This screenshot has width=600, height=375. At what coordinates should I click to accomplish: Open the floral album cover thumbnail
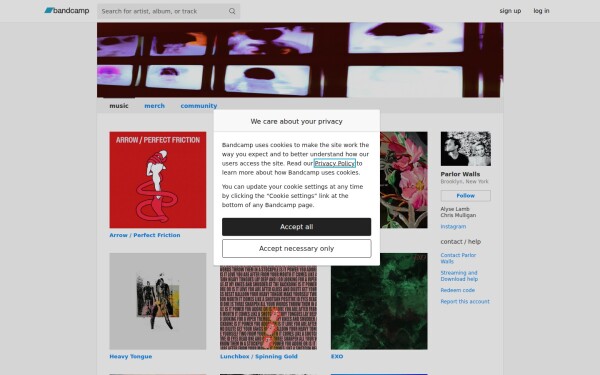coord(404,180)
